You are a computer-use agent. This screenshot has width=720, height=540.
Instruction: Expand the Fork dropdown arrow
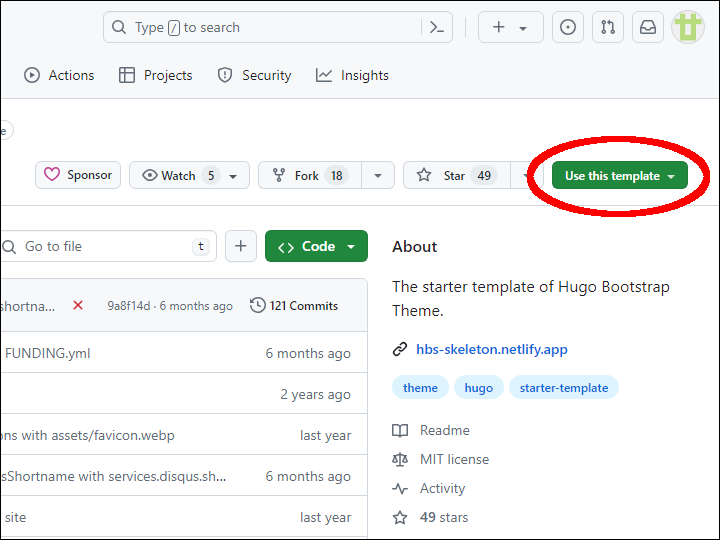378,175
